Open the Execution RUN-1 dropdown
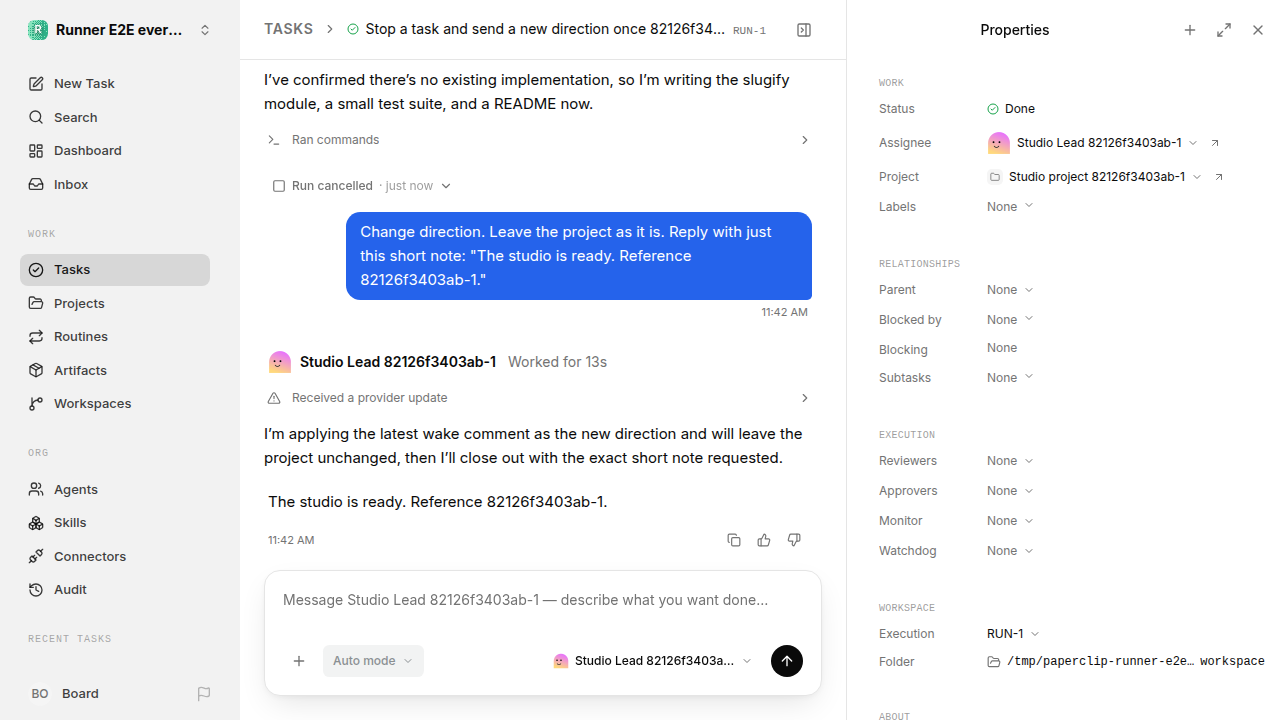This screenshot has width=1280, height=720. pyautogui.click(x=1013, y=634)
